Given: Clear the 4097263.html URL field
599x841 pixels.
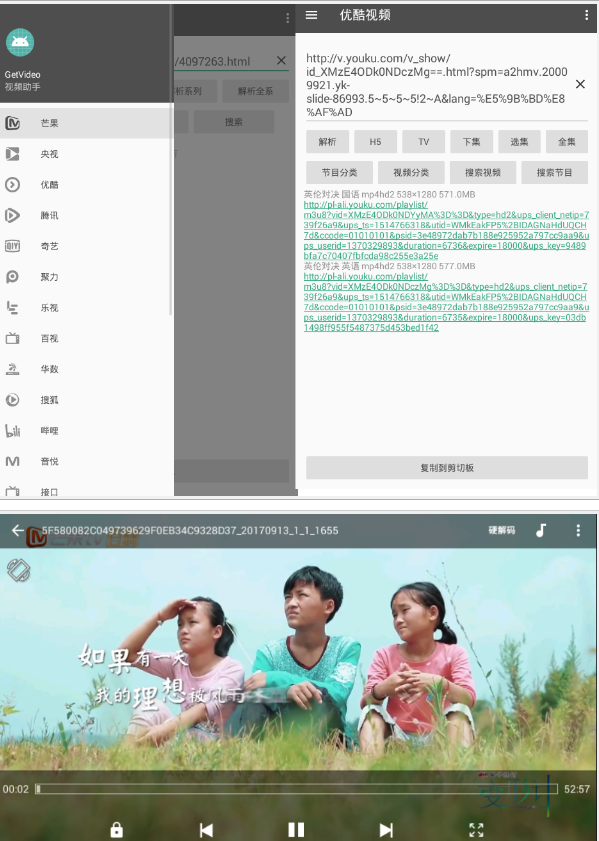Looking at the screenshot, I should 281,61.
